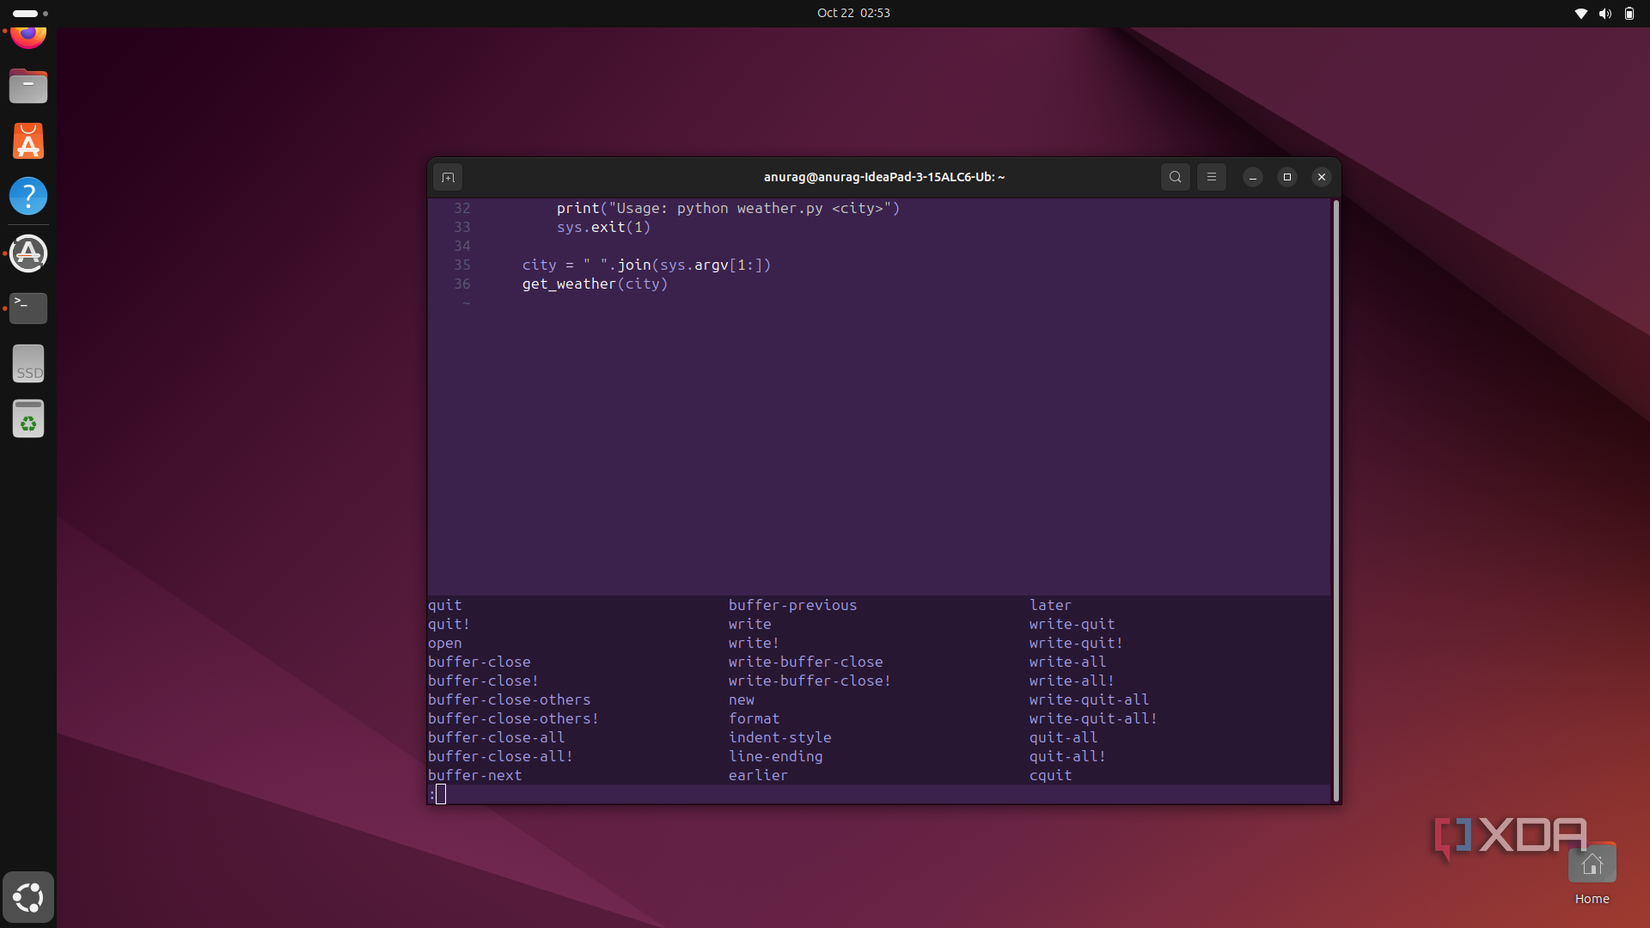Click the Activities workspace indicator
Viewport: 1650px width, 928px height.
click(30, 13)
